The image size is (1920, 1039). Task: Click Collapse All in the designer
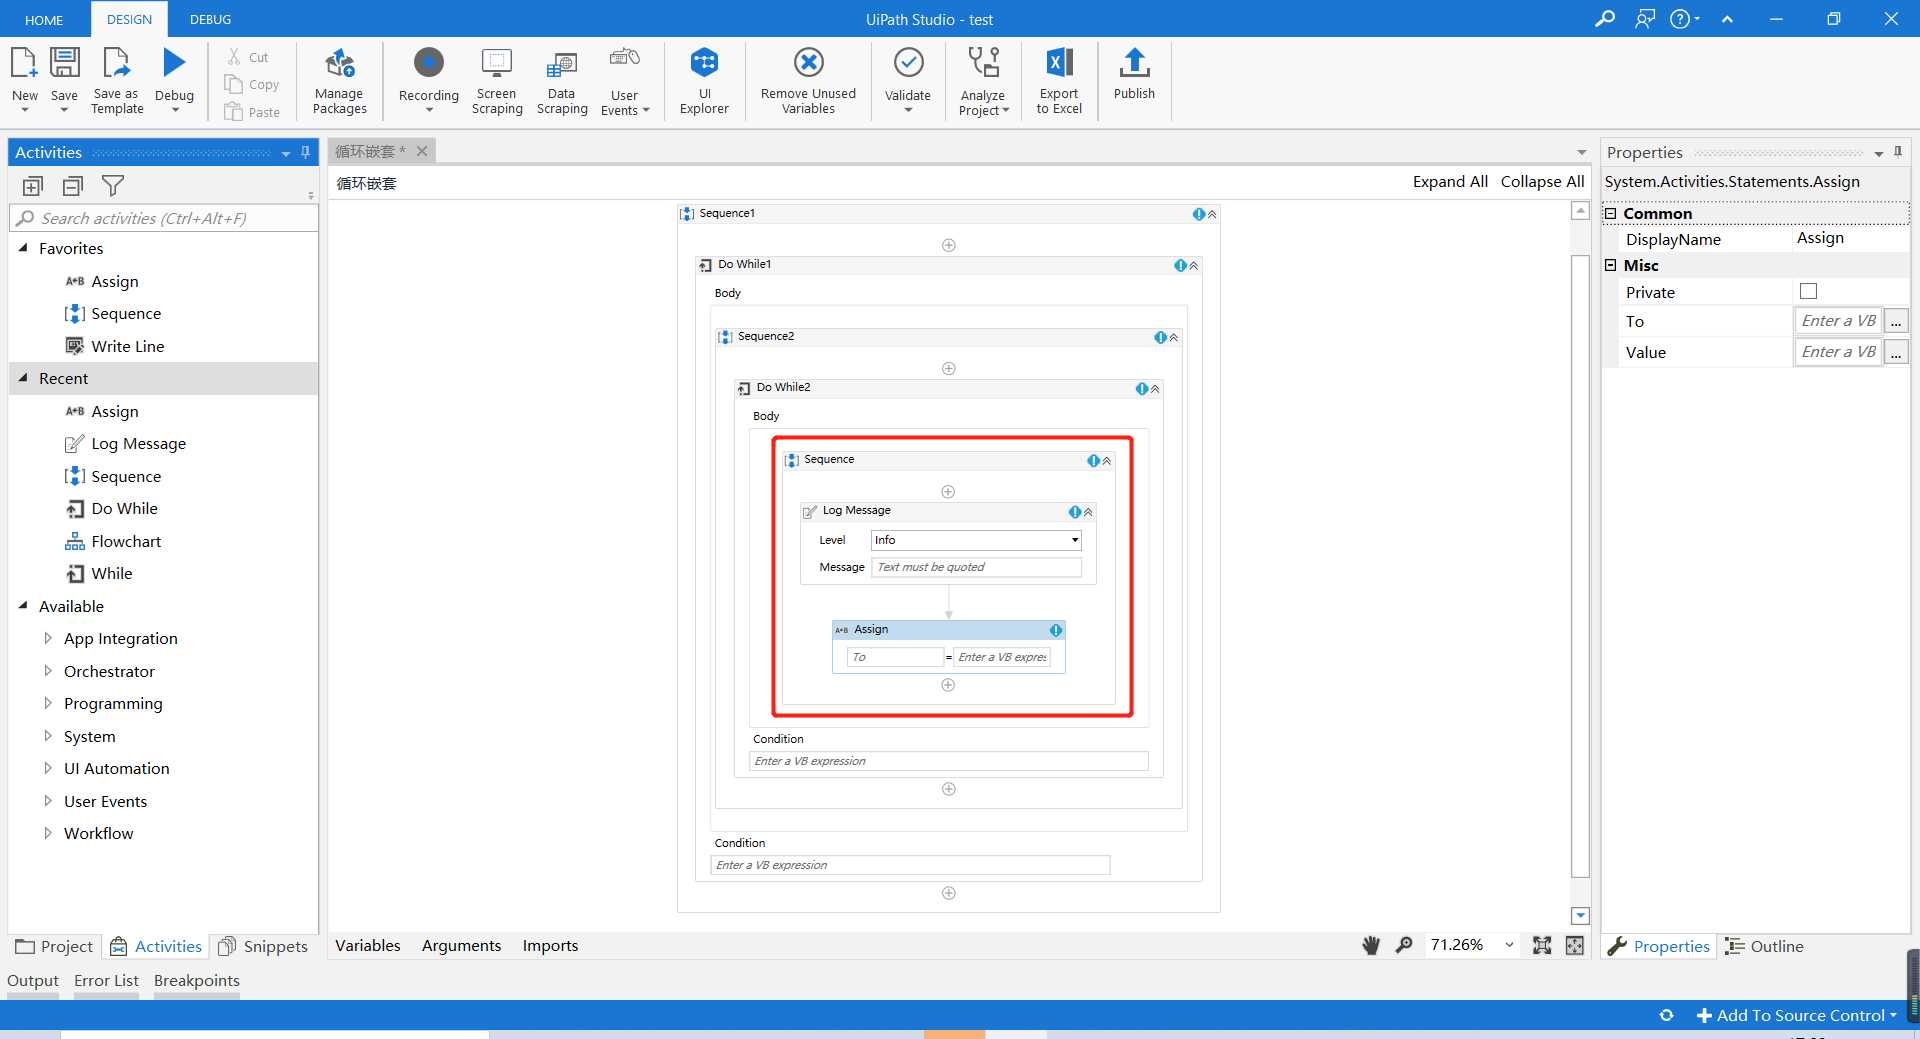(1542, 181)
